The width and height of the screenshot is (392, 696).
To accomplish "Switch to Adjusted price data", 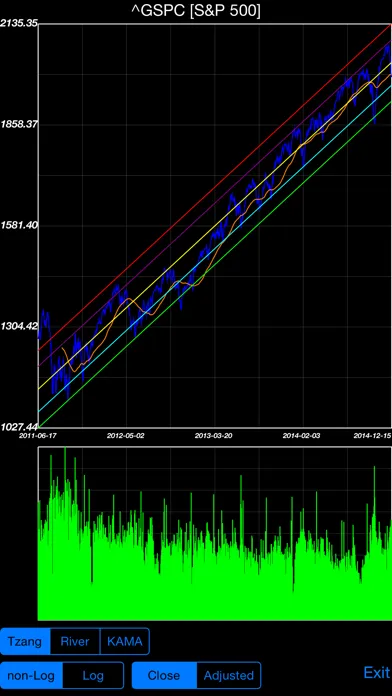I will [x=229, y=676].
